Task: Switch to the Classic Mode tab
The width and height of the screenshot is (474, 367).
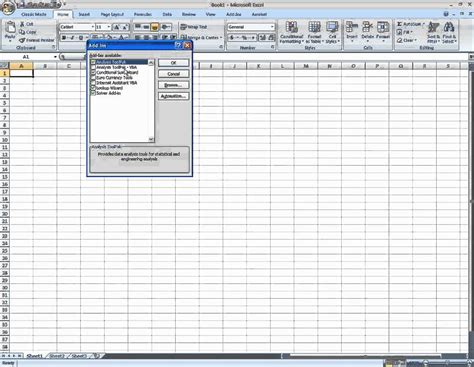Action: click(34, 14)
